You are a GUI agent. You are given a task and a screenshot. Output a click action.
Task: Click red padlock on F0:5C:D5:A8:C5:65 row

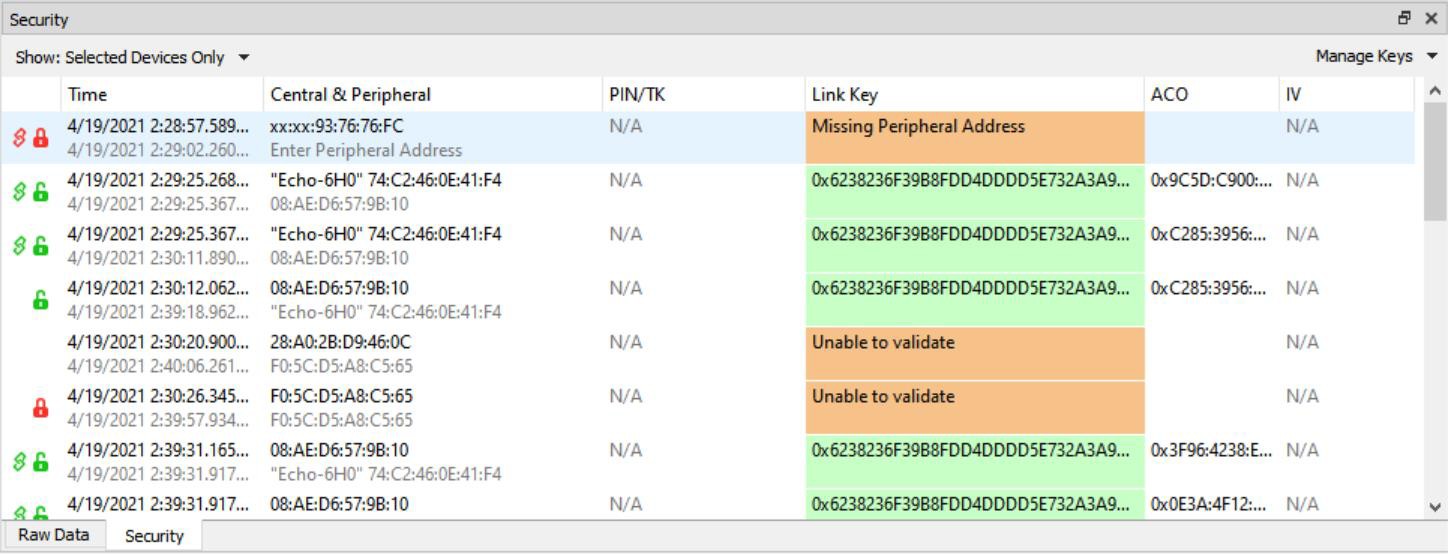[x=41, y=408]
